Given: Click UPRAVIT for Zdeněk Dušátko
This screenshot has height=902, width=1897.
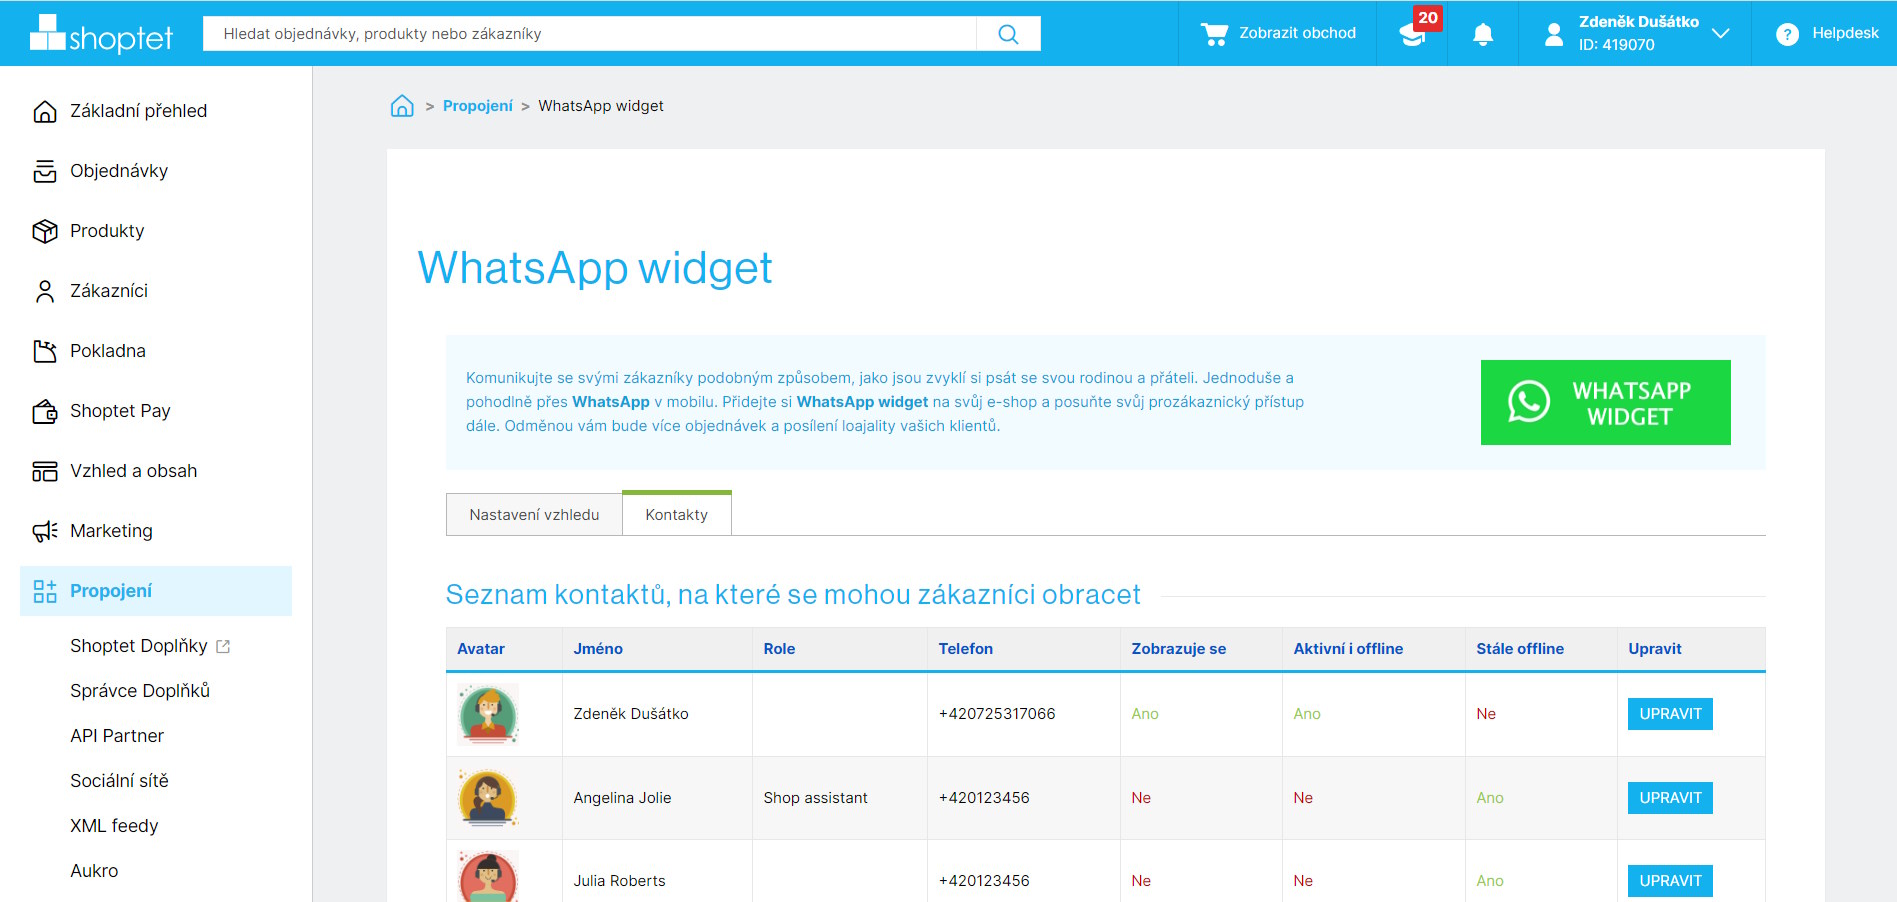Looking at the screenshot, I should (x=1670, y=714).
